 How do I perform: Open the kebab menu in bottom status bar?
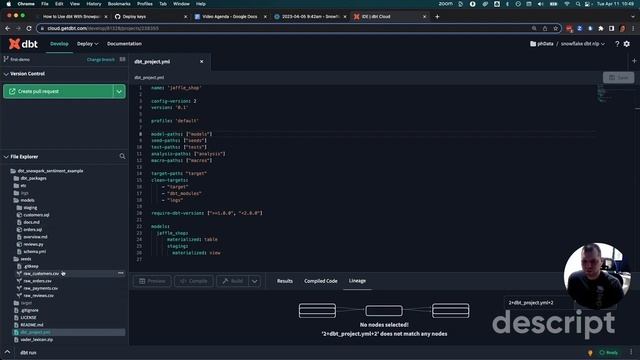point(631,352)
